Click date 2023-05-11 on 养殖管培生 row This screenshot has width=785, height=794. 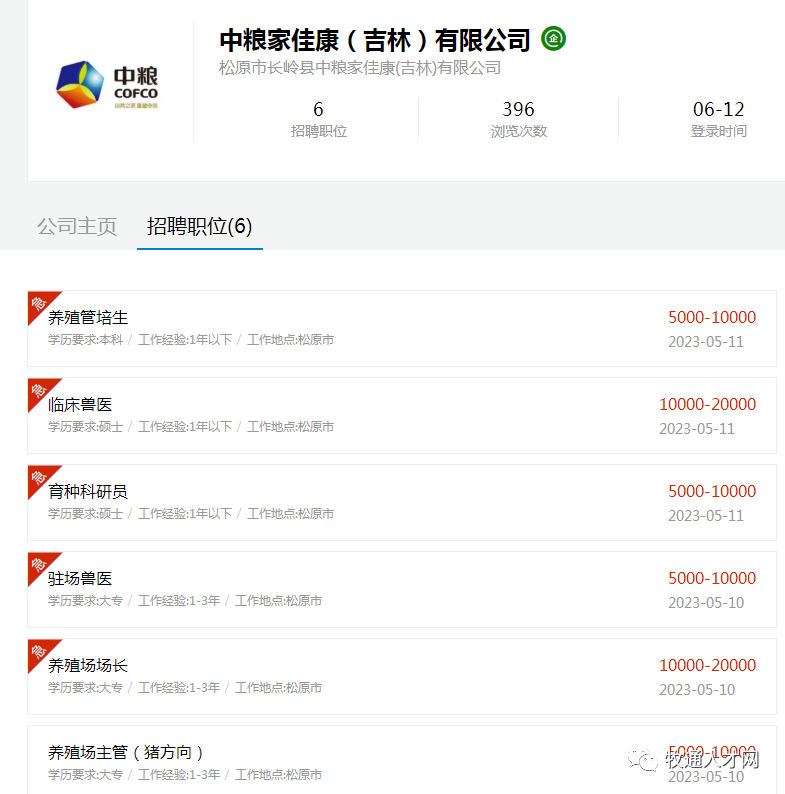coord(706,342)
